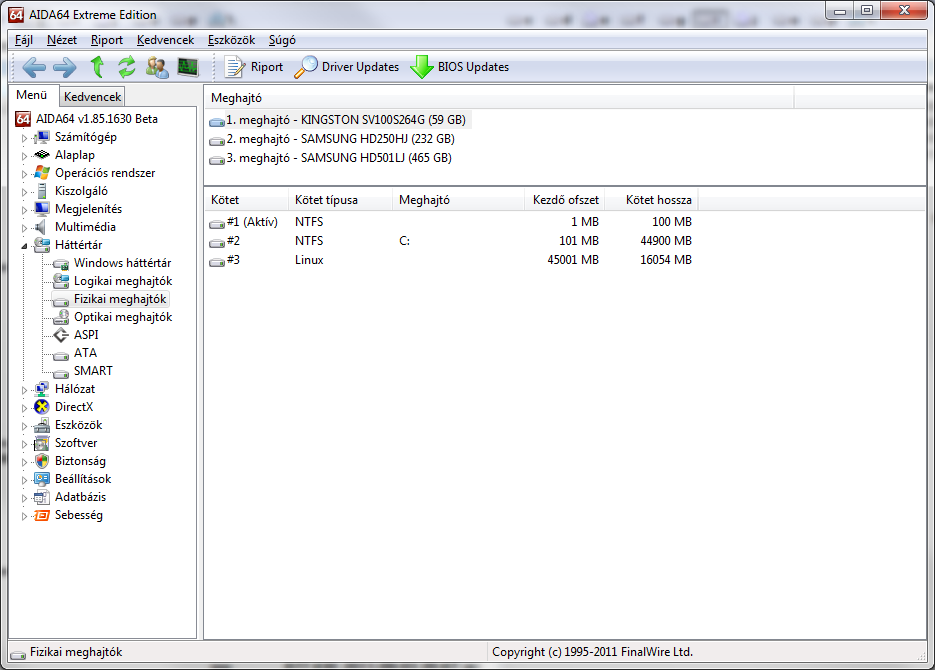The width and height of the screenshot is (935, 670).
Task: Select the Szoftver icon
Action: pos(42,443)
